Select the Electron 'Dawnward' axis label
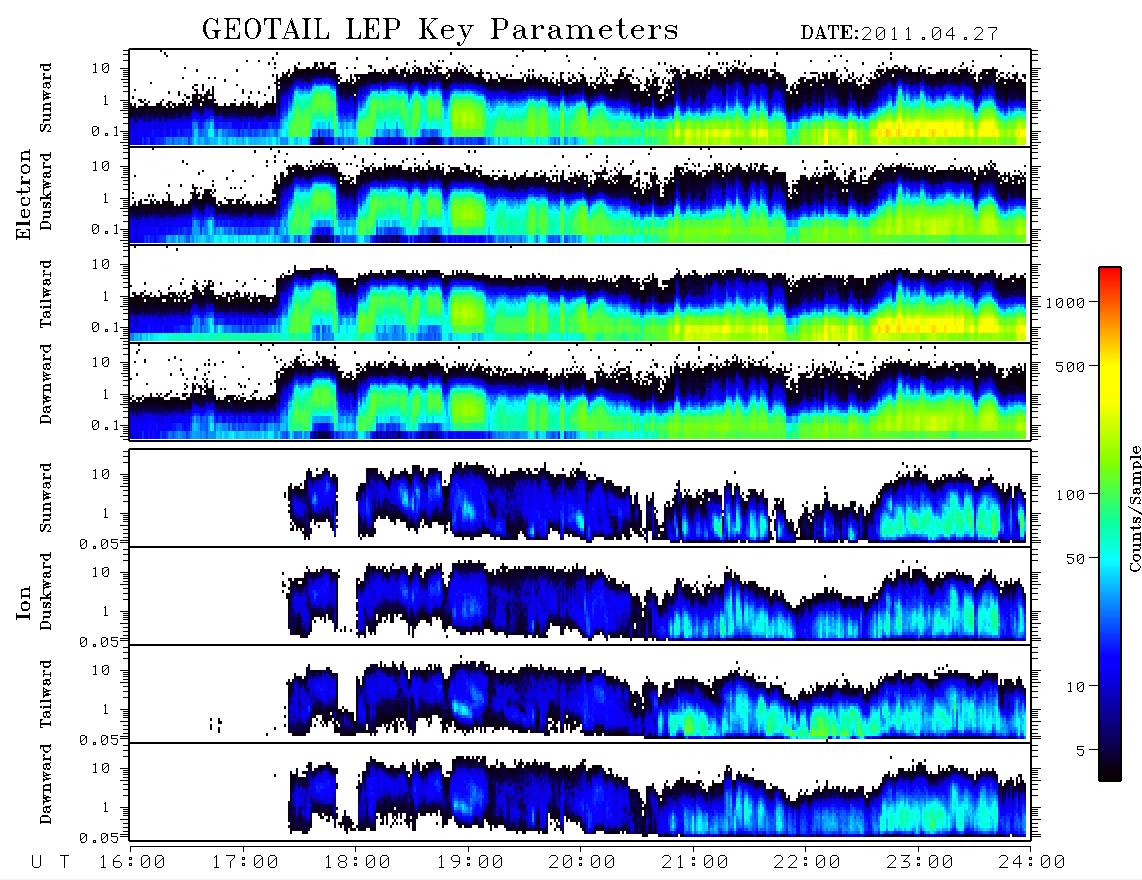The image size is (1142, 880). click(46, 385)
